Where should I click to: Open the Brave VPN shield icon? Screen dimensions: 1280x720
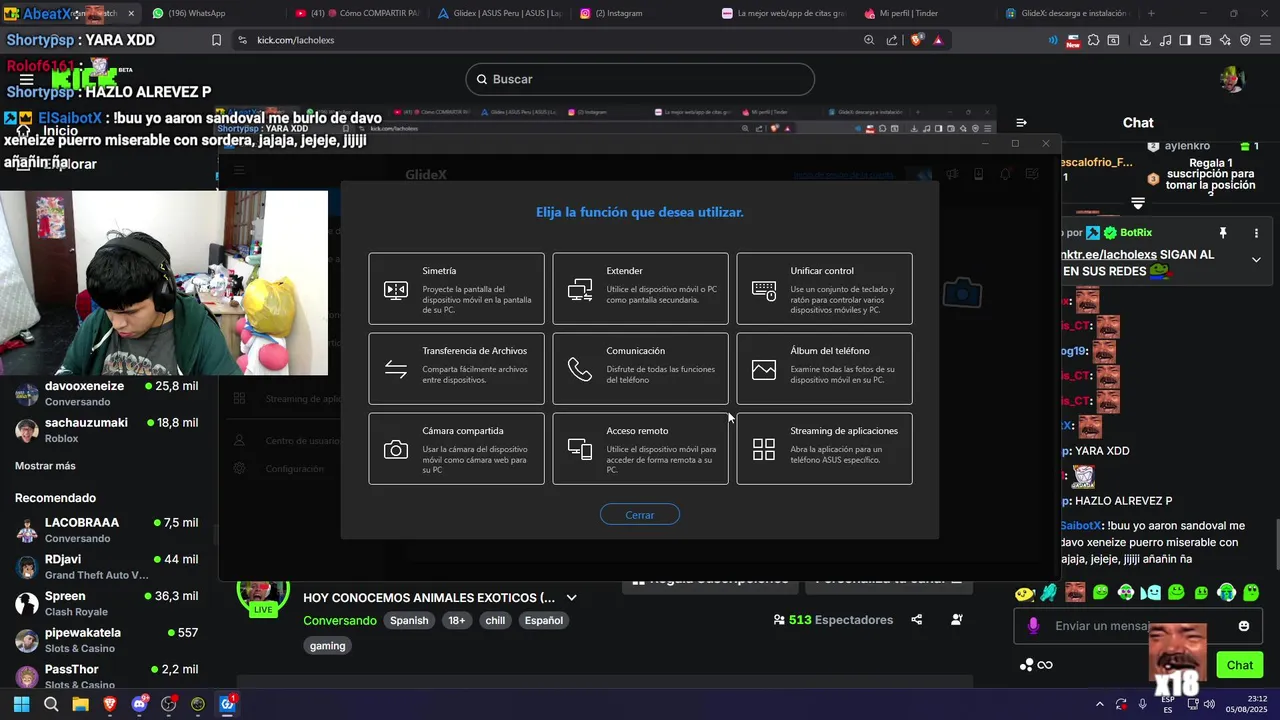pyautogui.click(x=1245, y=40)
